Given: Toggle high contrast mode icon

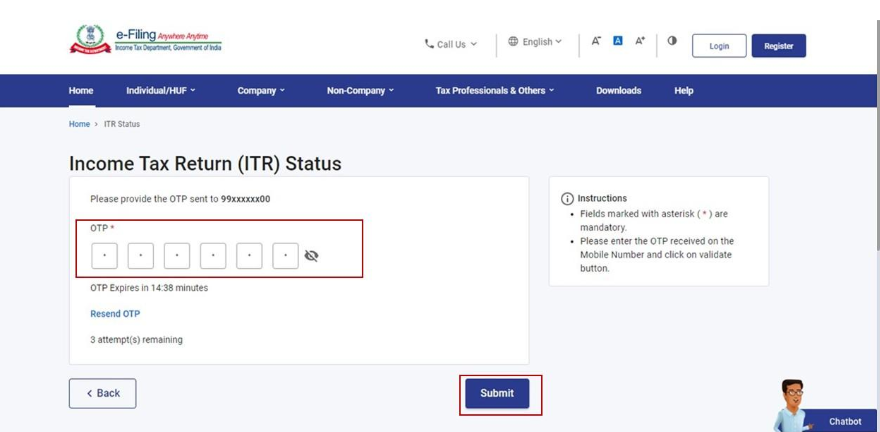Looking at the screenshot, I should 672,41.
